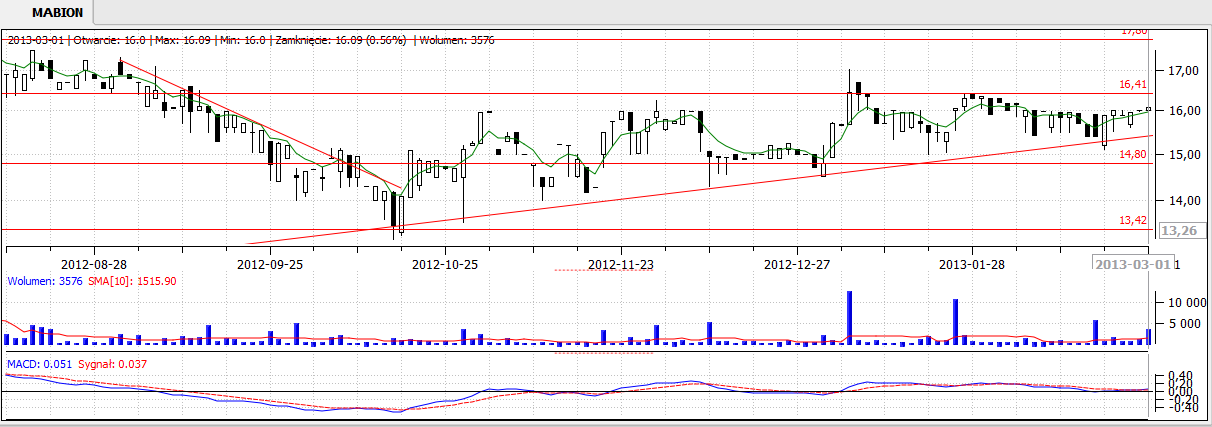This screenshot has height=427, width=1212.
Task: Click the 2012-09-25 date axis label
Action: (270, 265)
